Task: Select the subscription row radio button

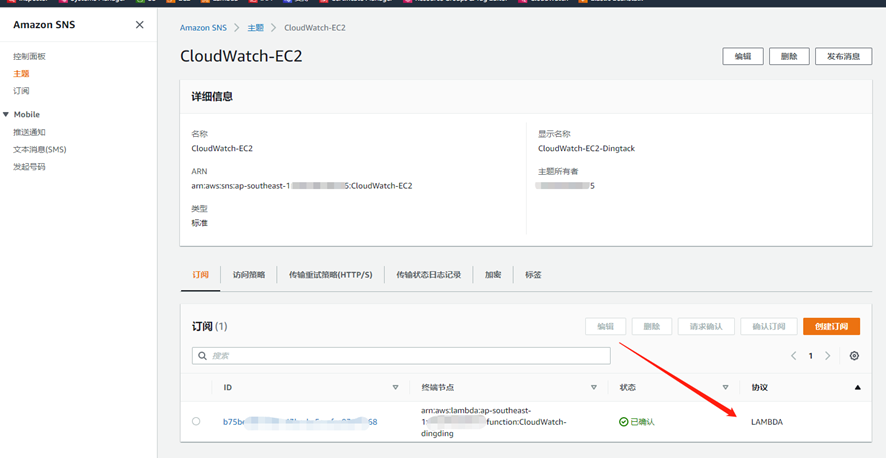Action: coord(196,422)
